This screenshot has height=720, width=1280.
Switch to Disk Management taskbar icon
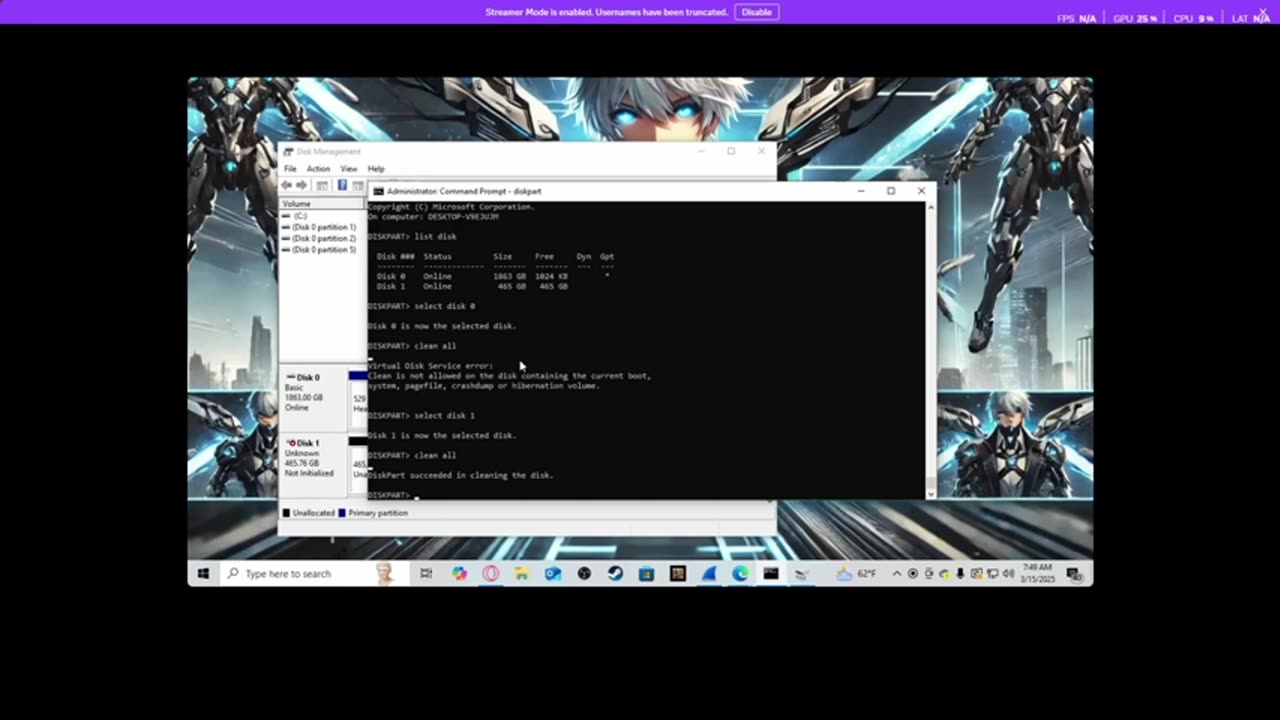(x=802, y=573)
